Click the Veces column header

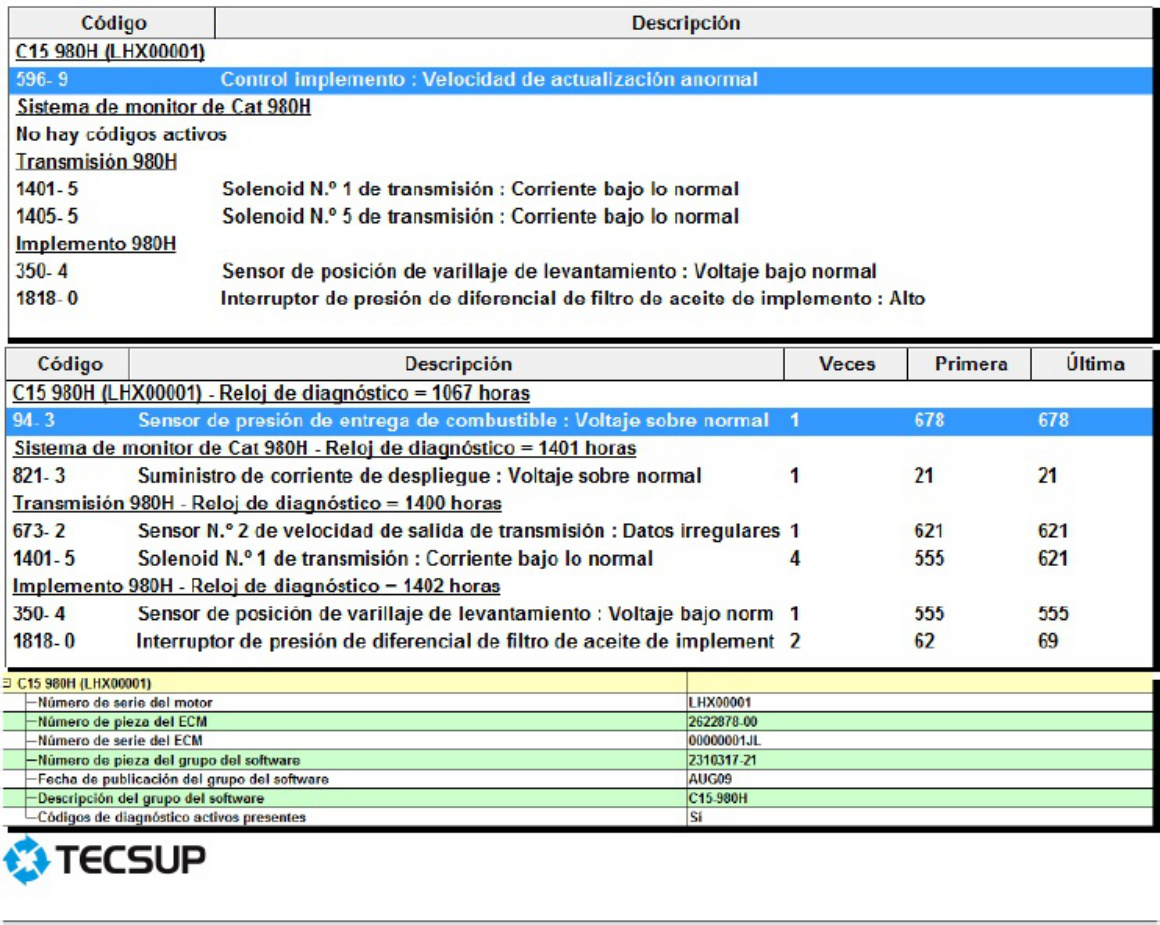click(x=846, y=364)
